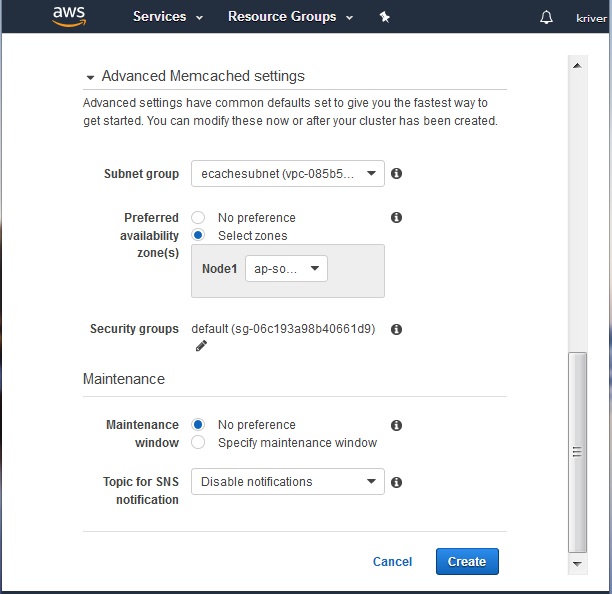Screen dimensions: 612x594
Task: Open the Subnet group dropdown
Action: point(287,174)
